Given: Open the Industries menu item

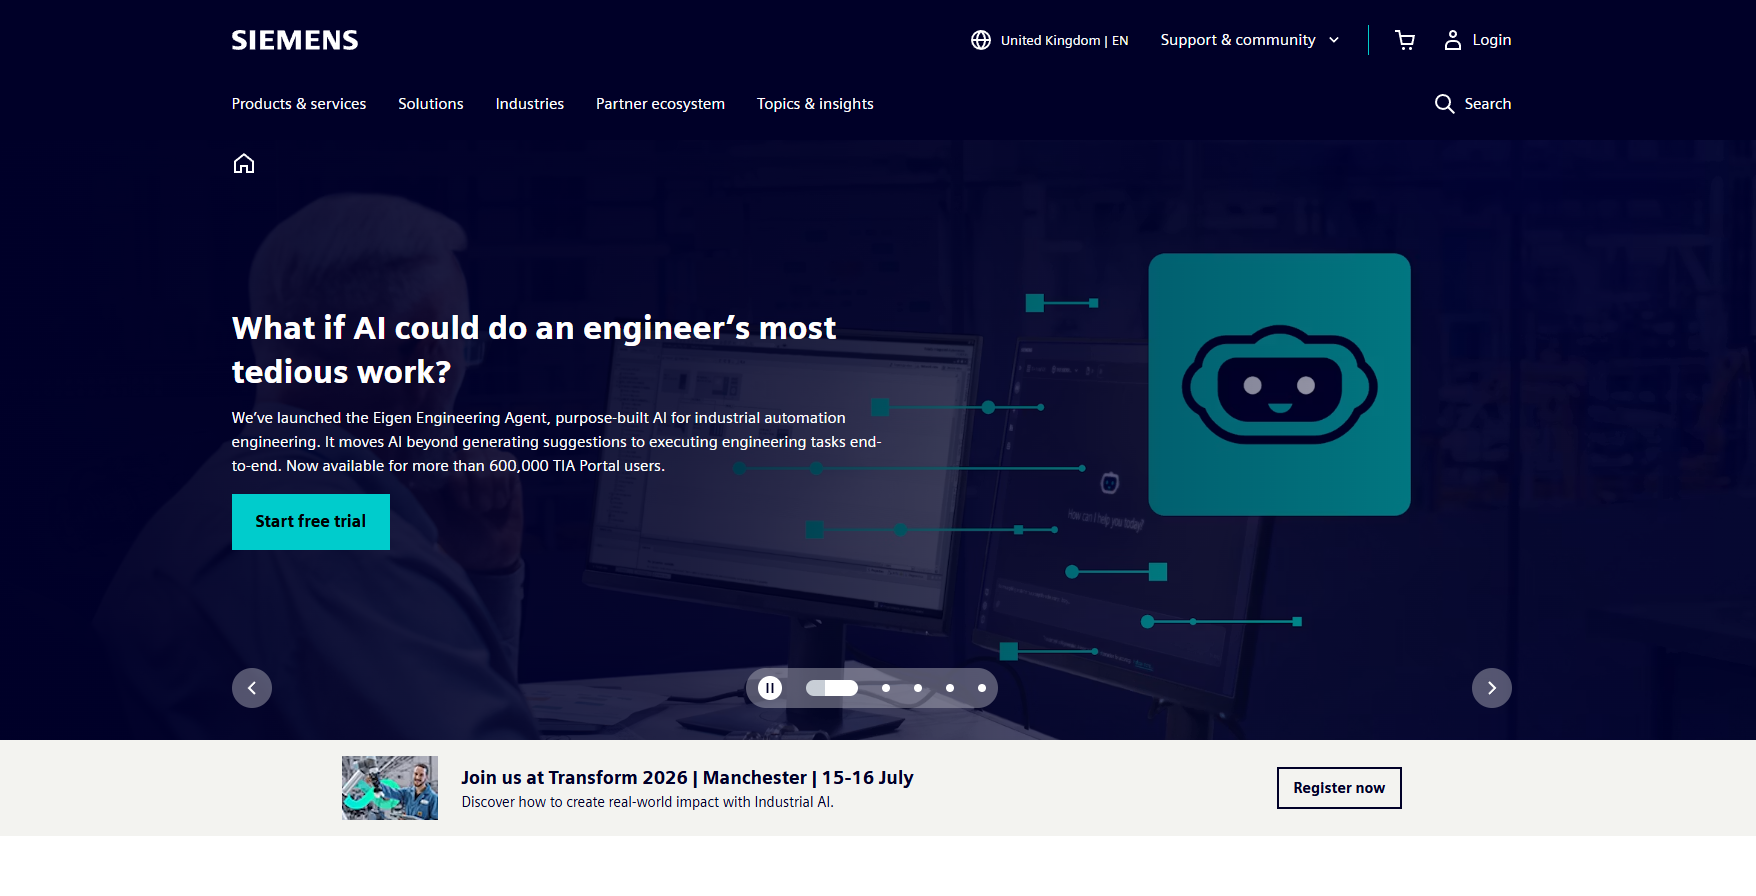Looking at the screenshot, I should coord(530,104).
